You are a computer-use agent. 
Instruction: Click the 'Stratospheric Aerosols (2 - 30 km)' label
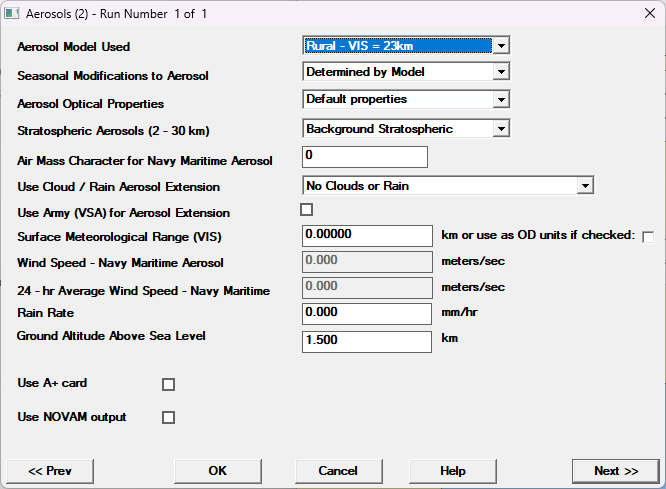pos(113,131)
